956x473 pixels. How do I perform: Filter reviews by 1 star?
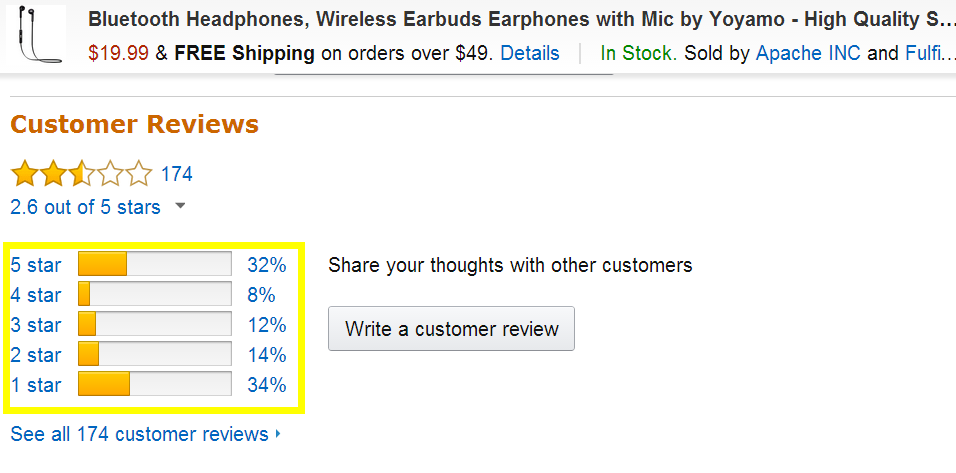point(36,385)
